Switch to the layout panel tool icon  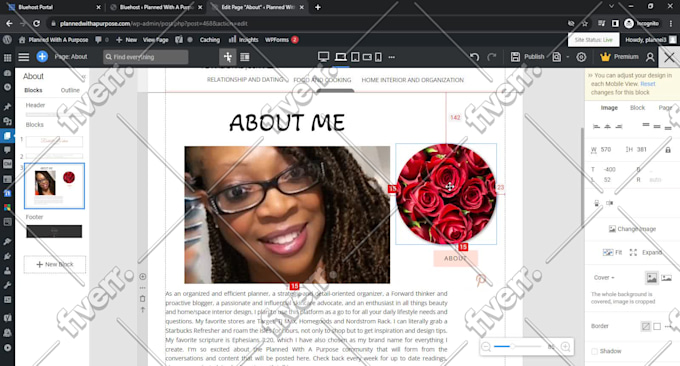(245, 57)
